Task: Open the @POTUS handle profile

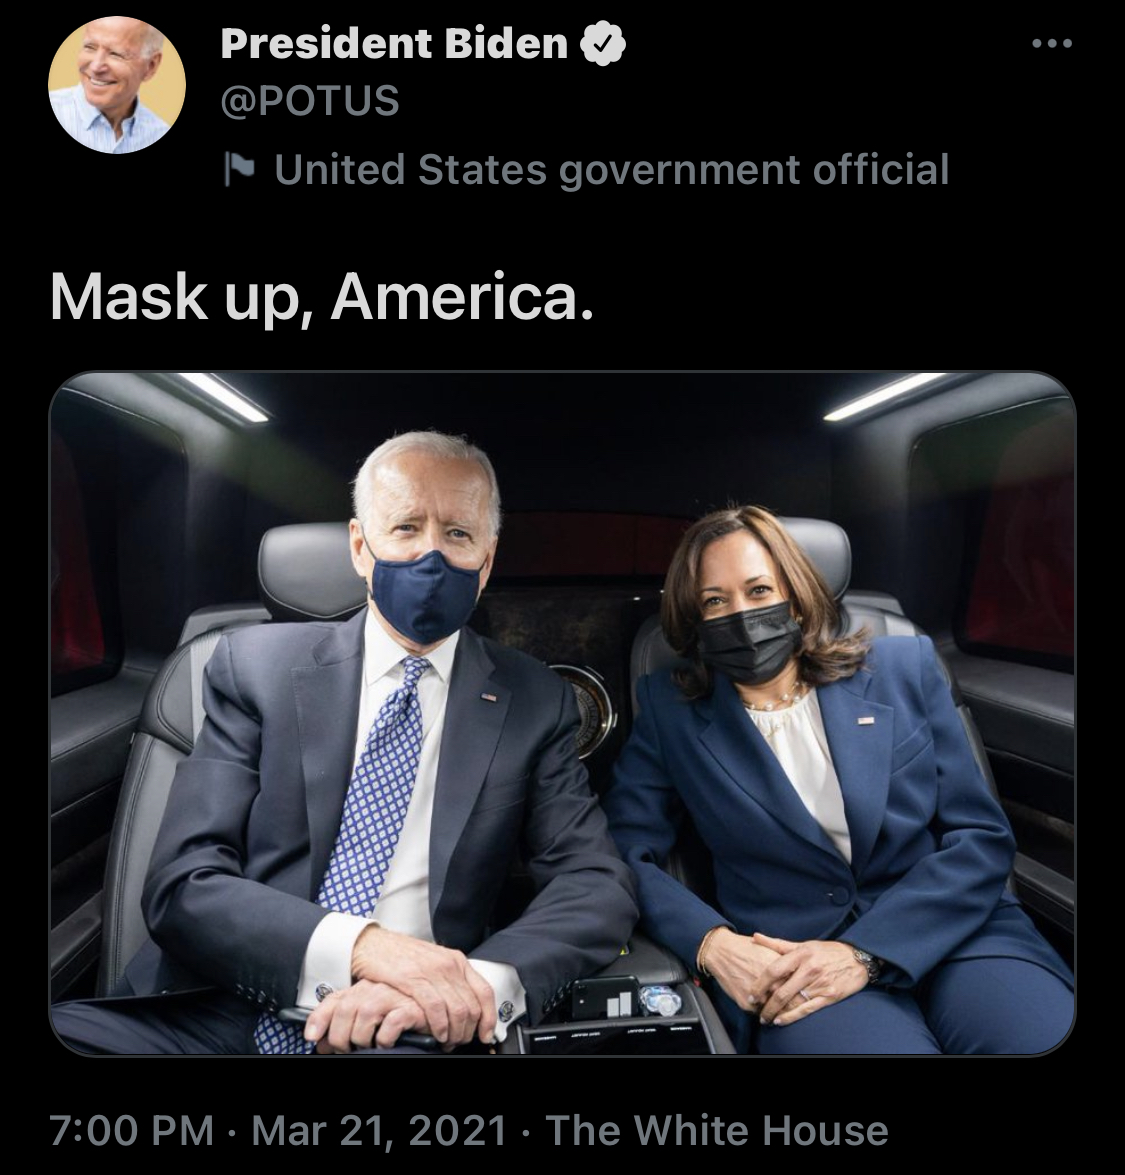Action: [x=310, y=100]
